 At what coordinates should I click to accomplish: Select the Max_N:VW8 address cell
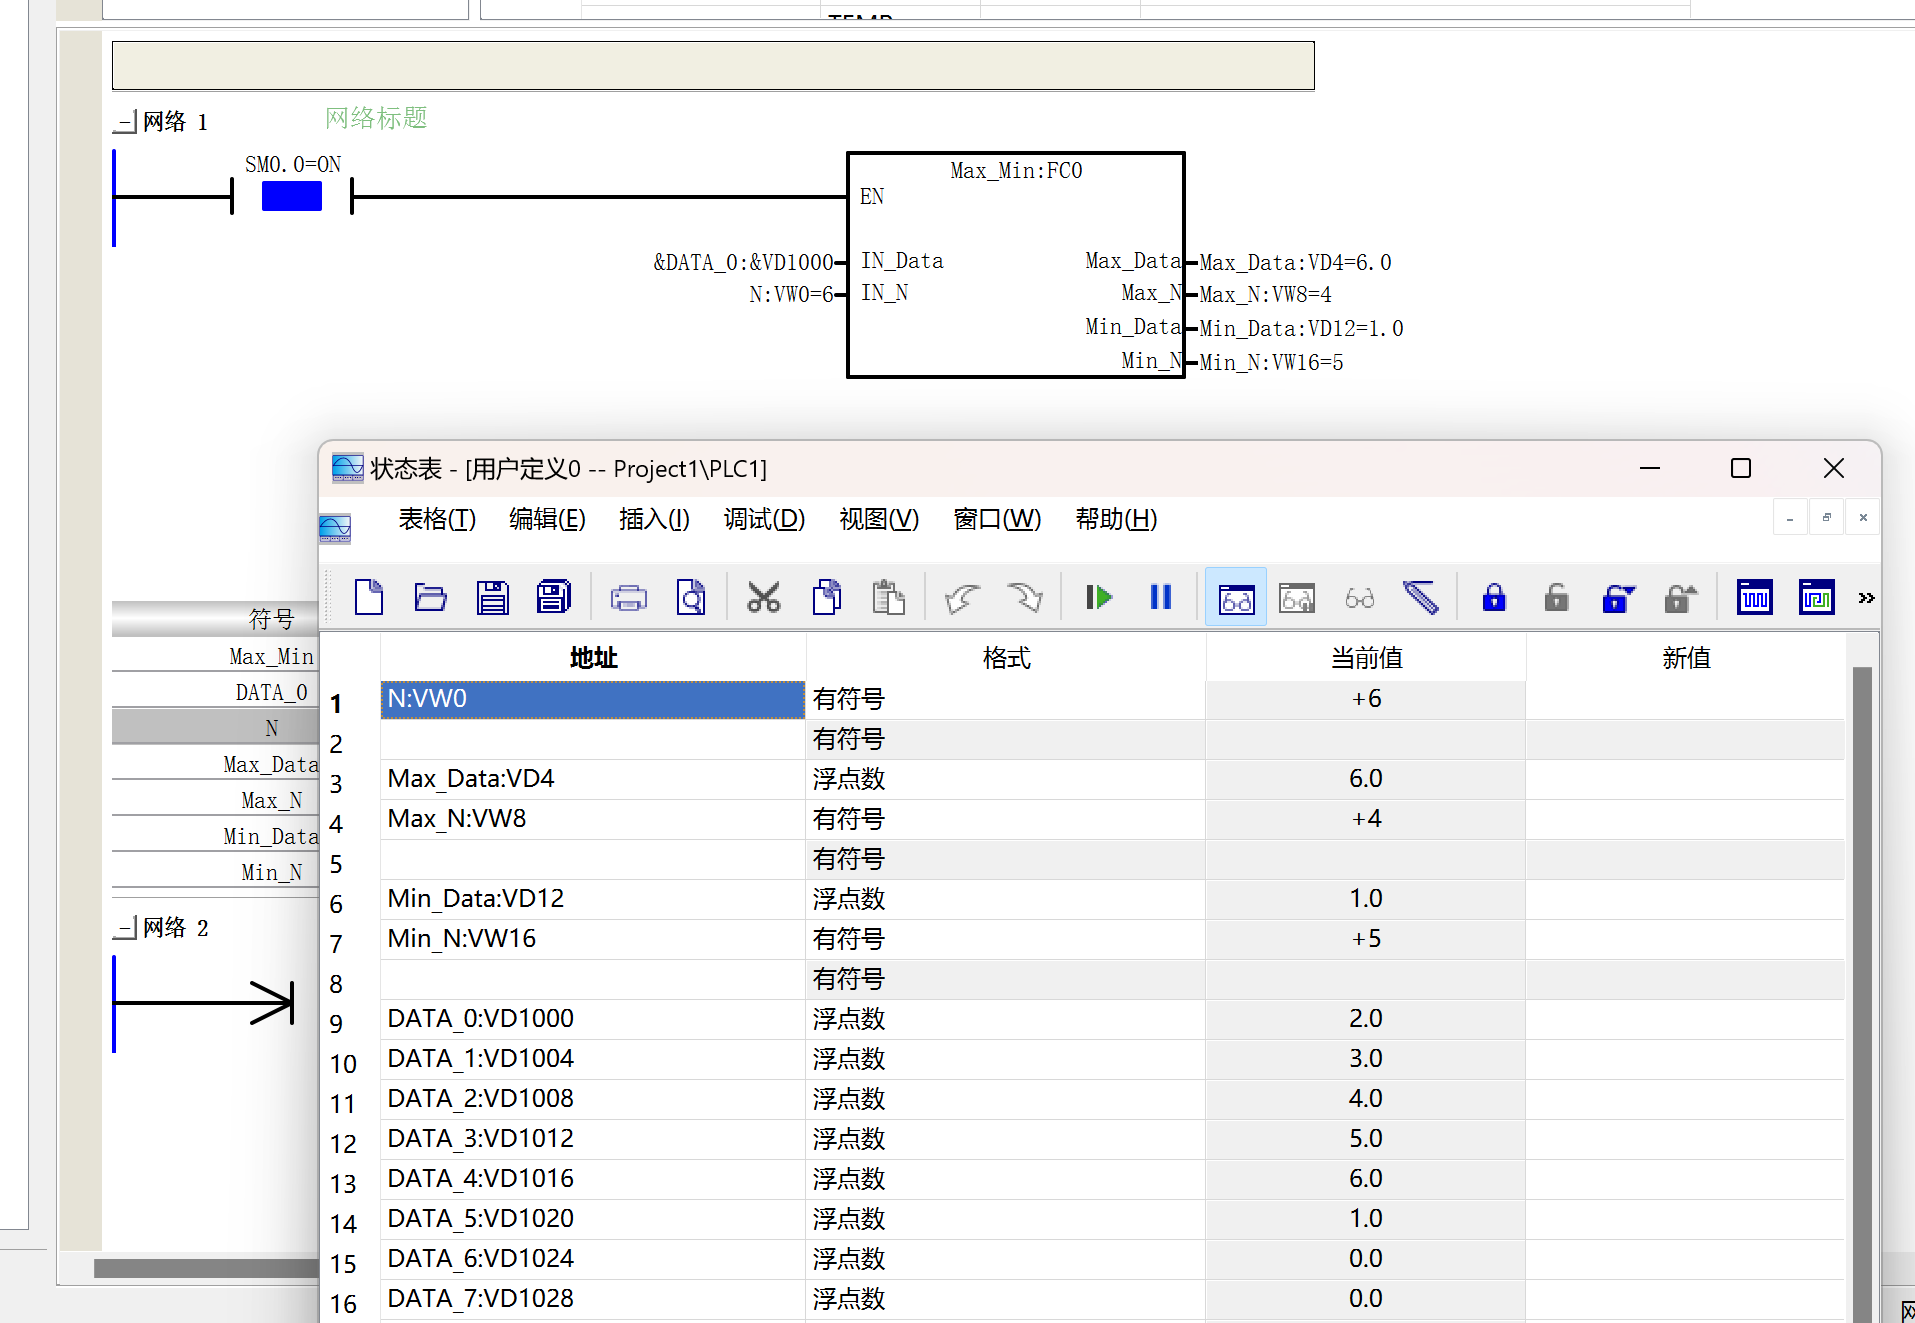[593, 819]
